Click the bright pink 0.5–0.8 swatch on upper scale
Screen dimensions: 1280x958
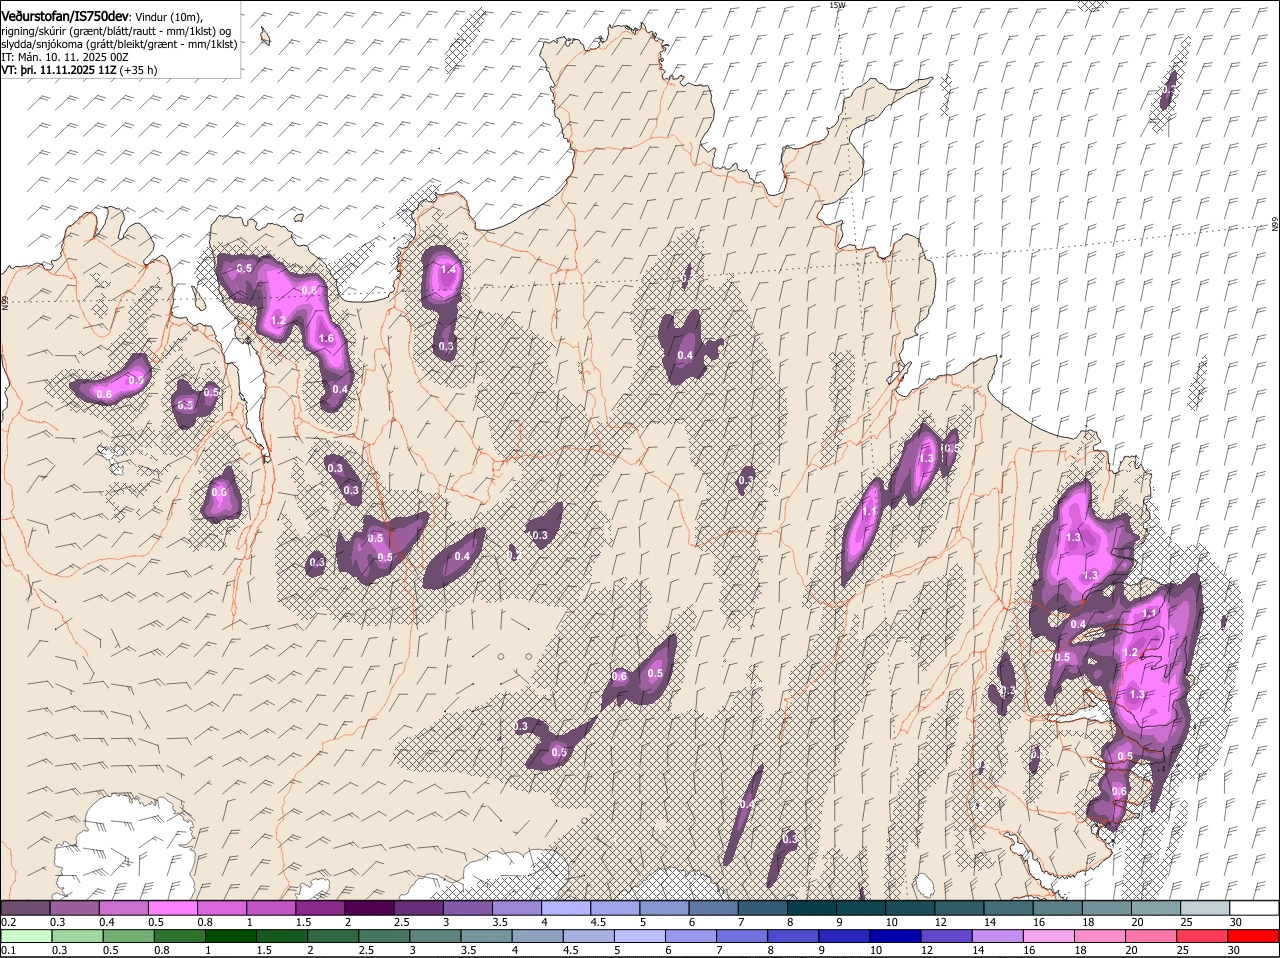[x=172, y=907]
